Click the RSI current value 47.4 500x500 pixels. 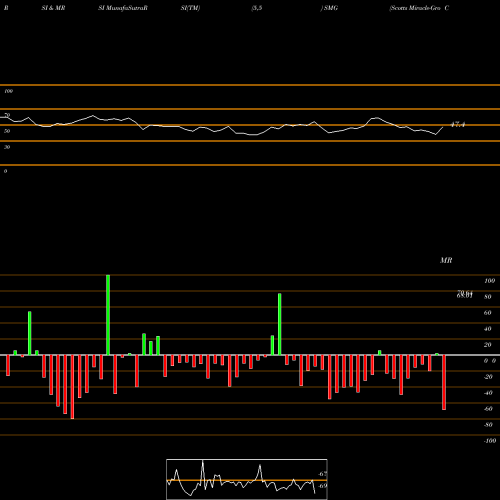click(458, 125)
